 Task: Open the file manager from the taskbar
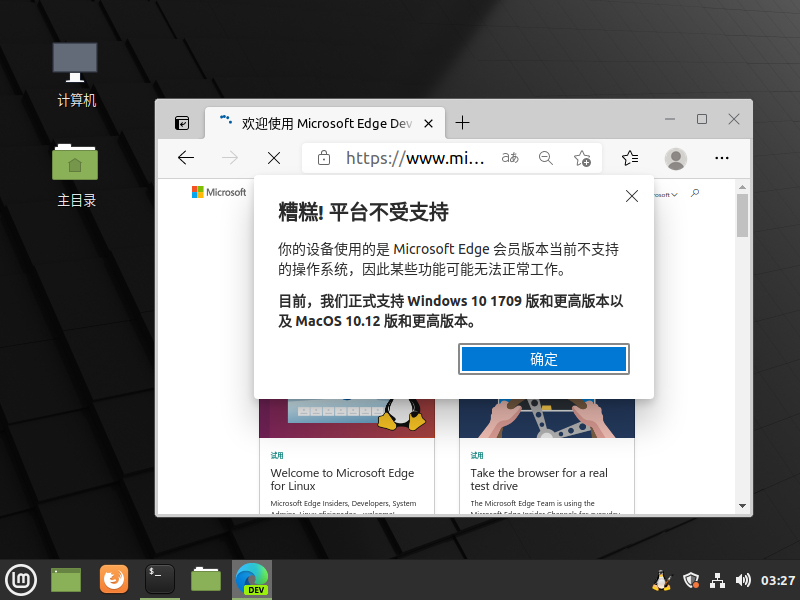tap(206, 579)
